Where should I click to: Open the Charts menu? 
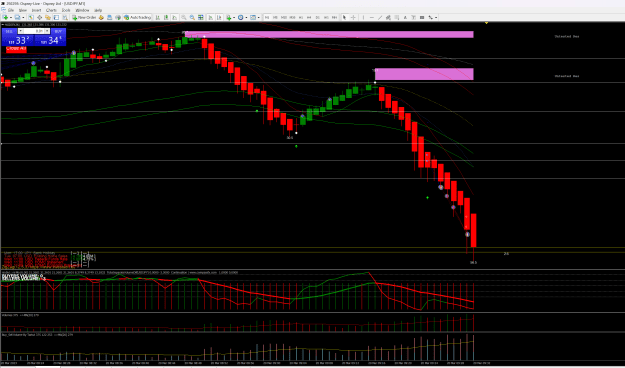[x=51, y=10]
